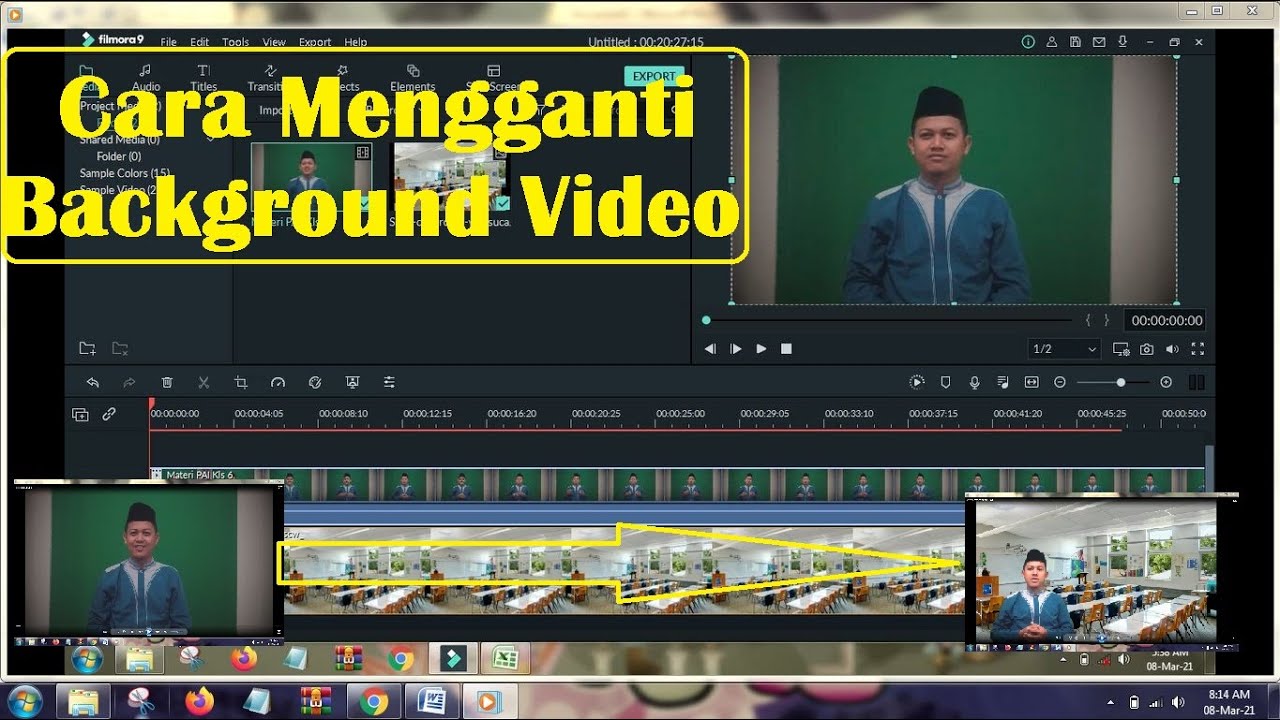Open the Tools menu

pos(236,42)
